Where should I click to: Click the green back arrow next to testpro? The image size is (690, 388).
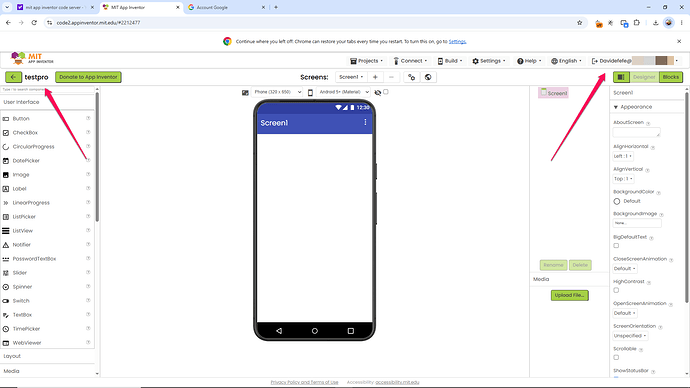[x=13, y=77]
